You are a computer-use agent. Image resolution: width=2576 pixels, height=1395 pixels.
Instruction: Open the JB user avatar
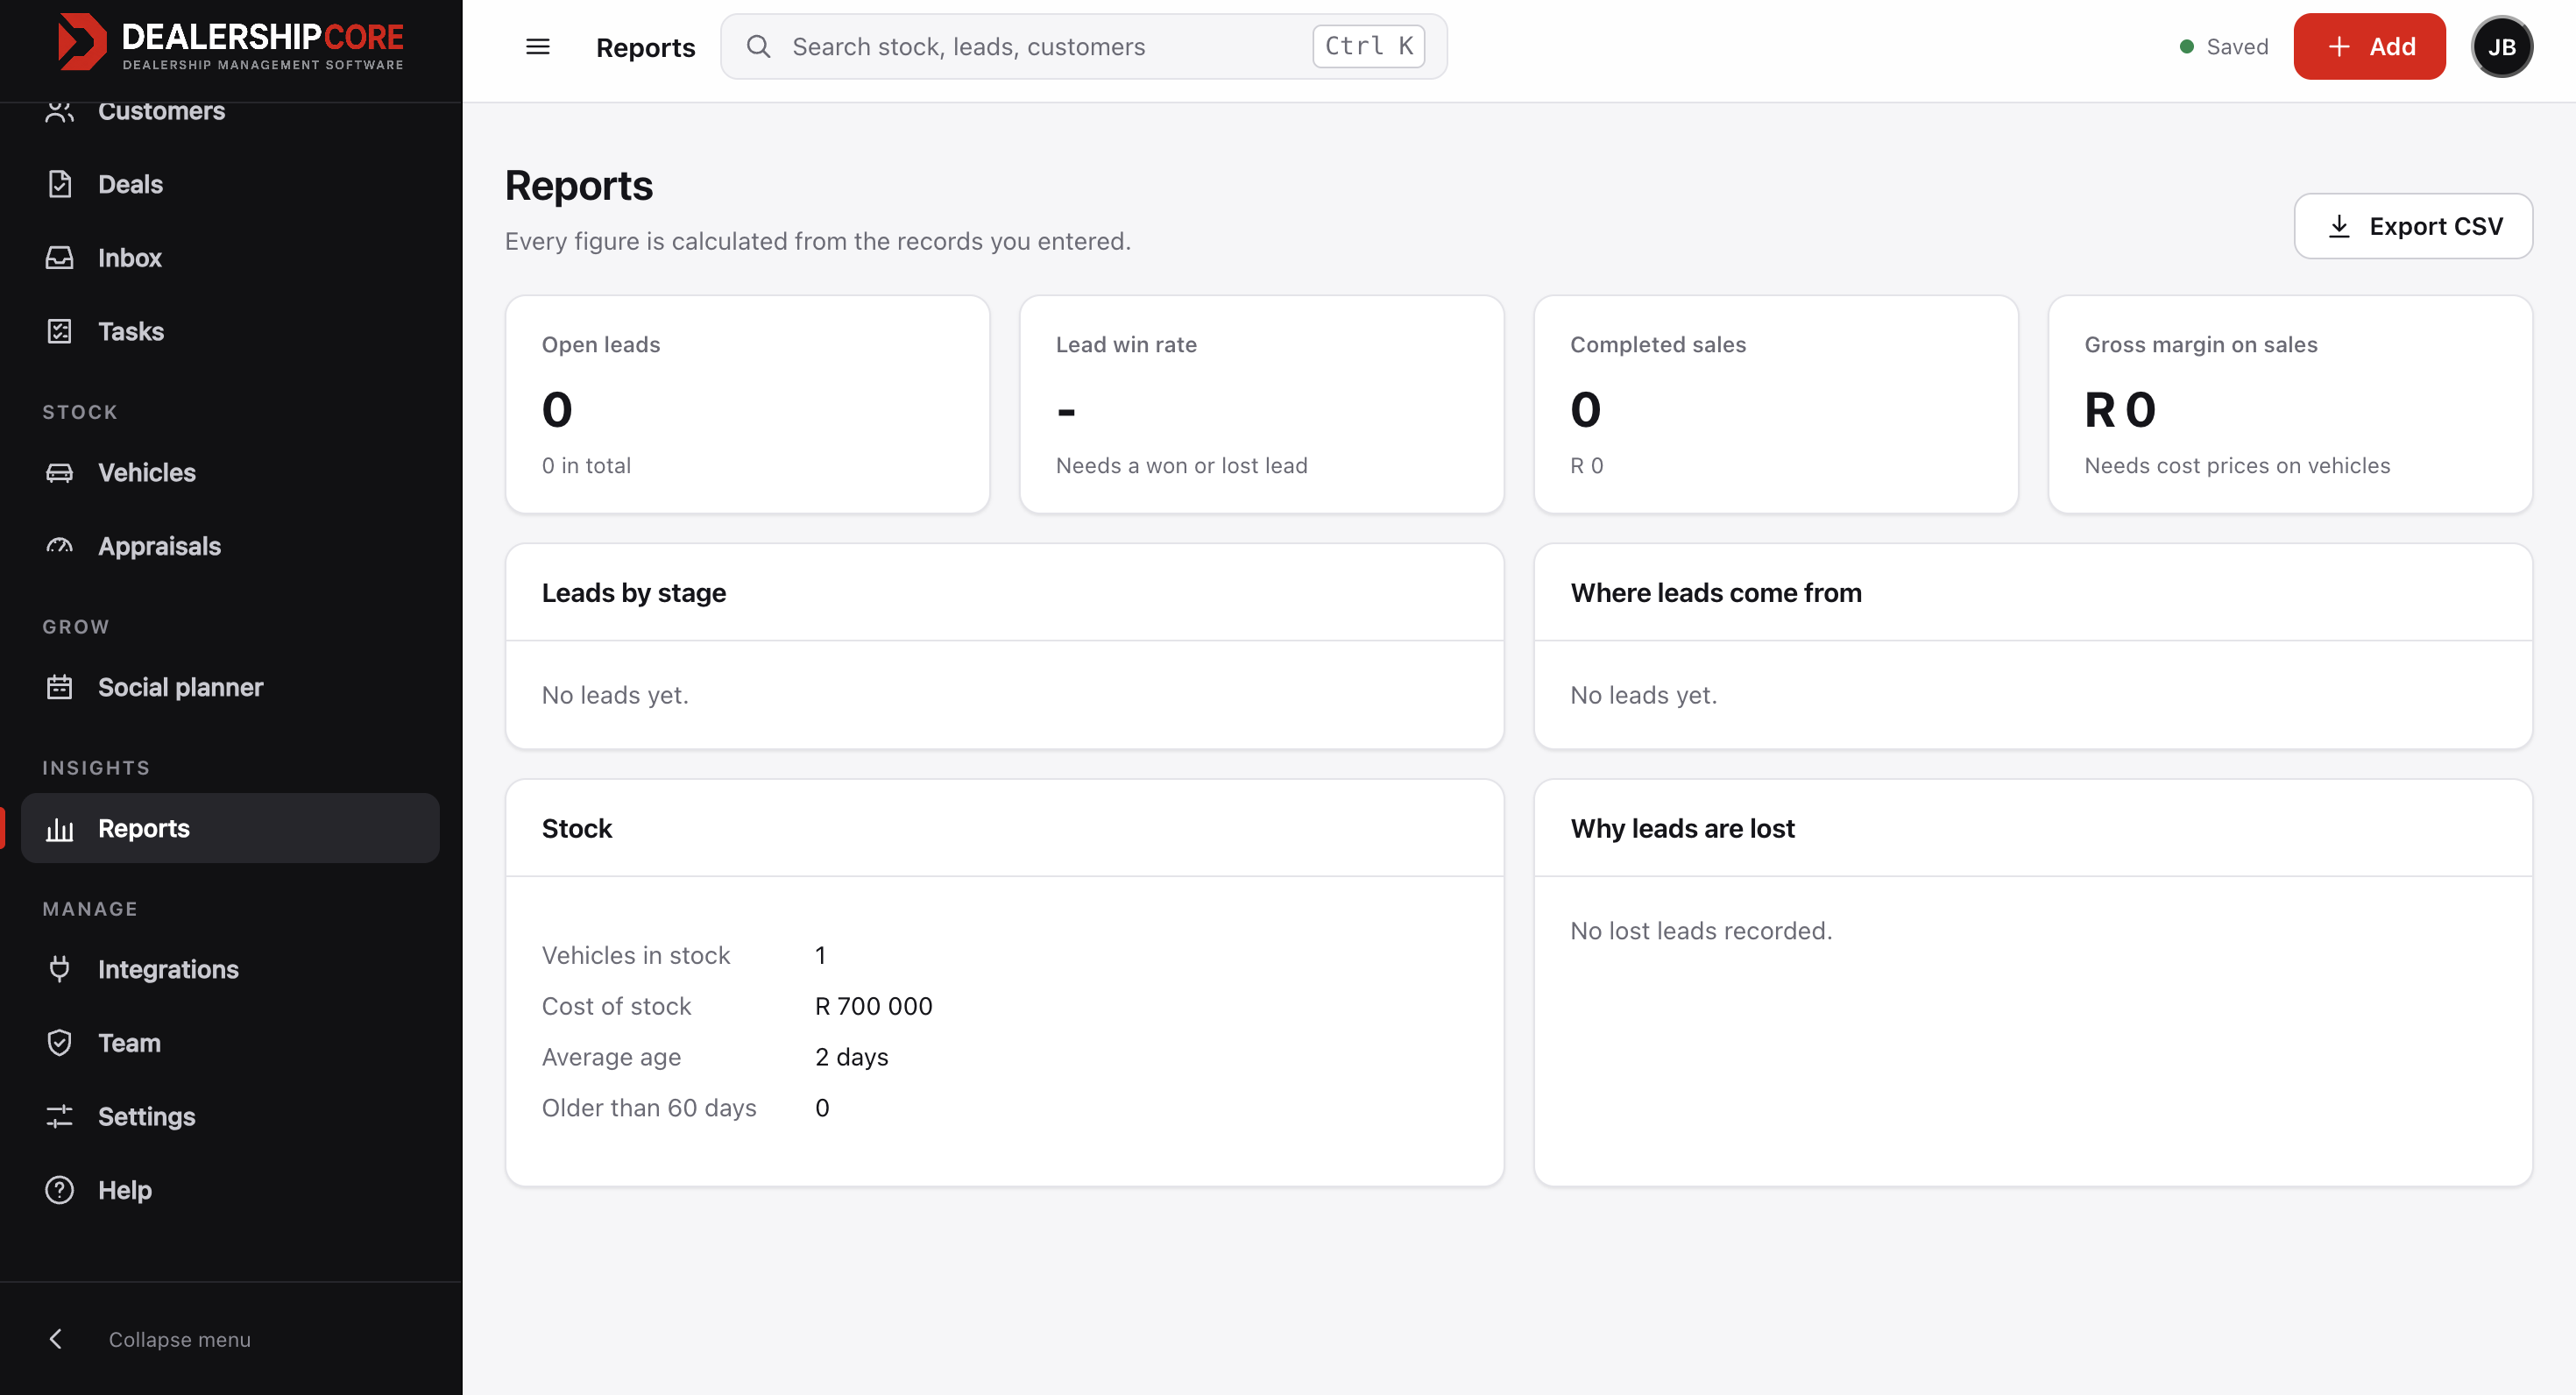coord(2502,47)
